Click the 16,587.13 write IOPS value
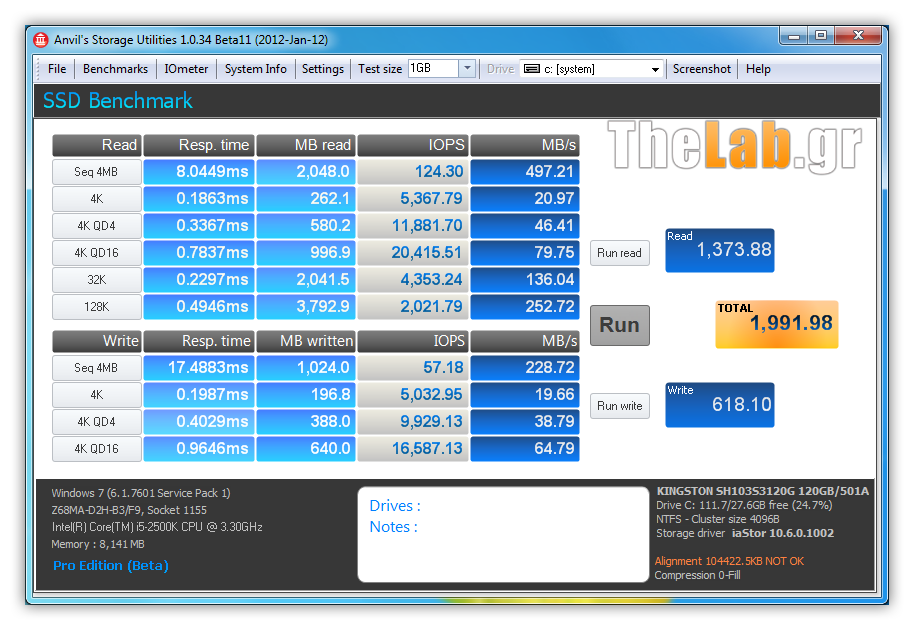Viewport: 914px width, 630px height. coord(413,449)
